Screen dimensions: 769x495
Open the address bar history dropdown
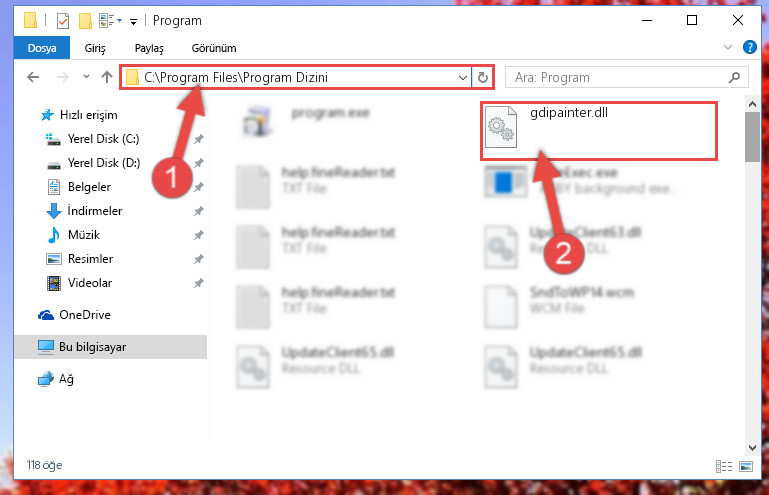pos(462,78)
